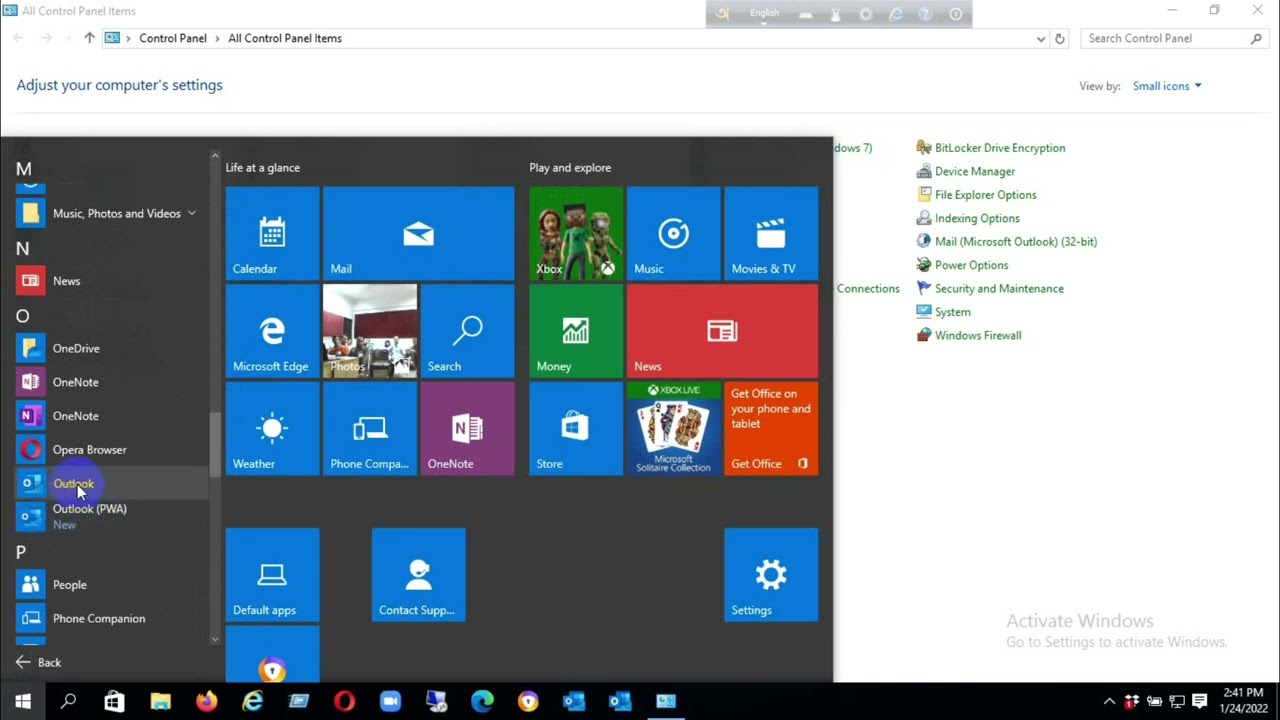The image size is (1280, 720).
Task: Expand the address bar history dropdown
Action: pyautogui.click(x=1041, y=38)
